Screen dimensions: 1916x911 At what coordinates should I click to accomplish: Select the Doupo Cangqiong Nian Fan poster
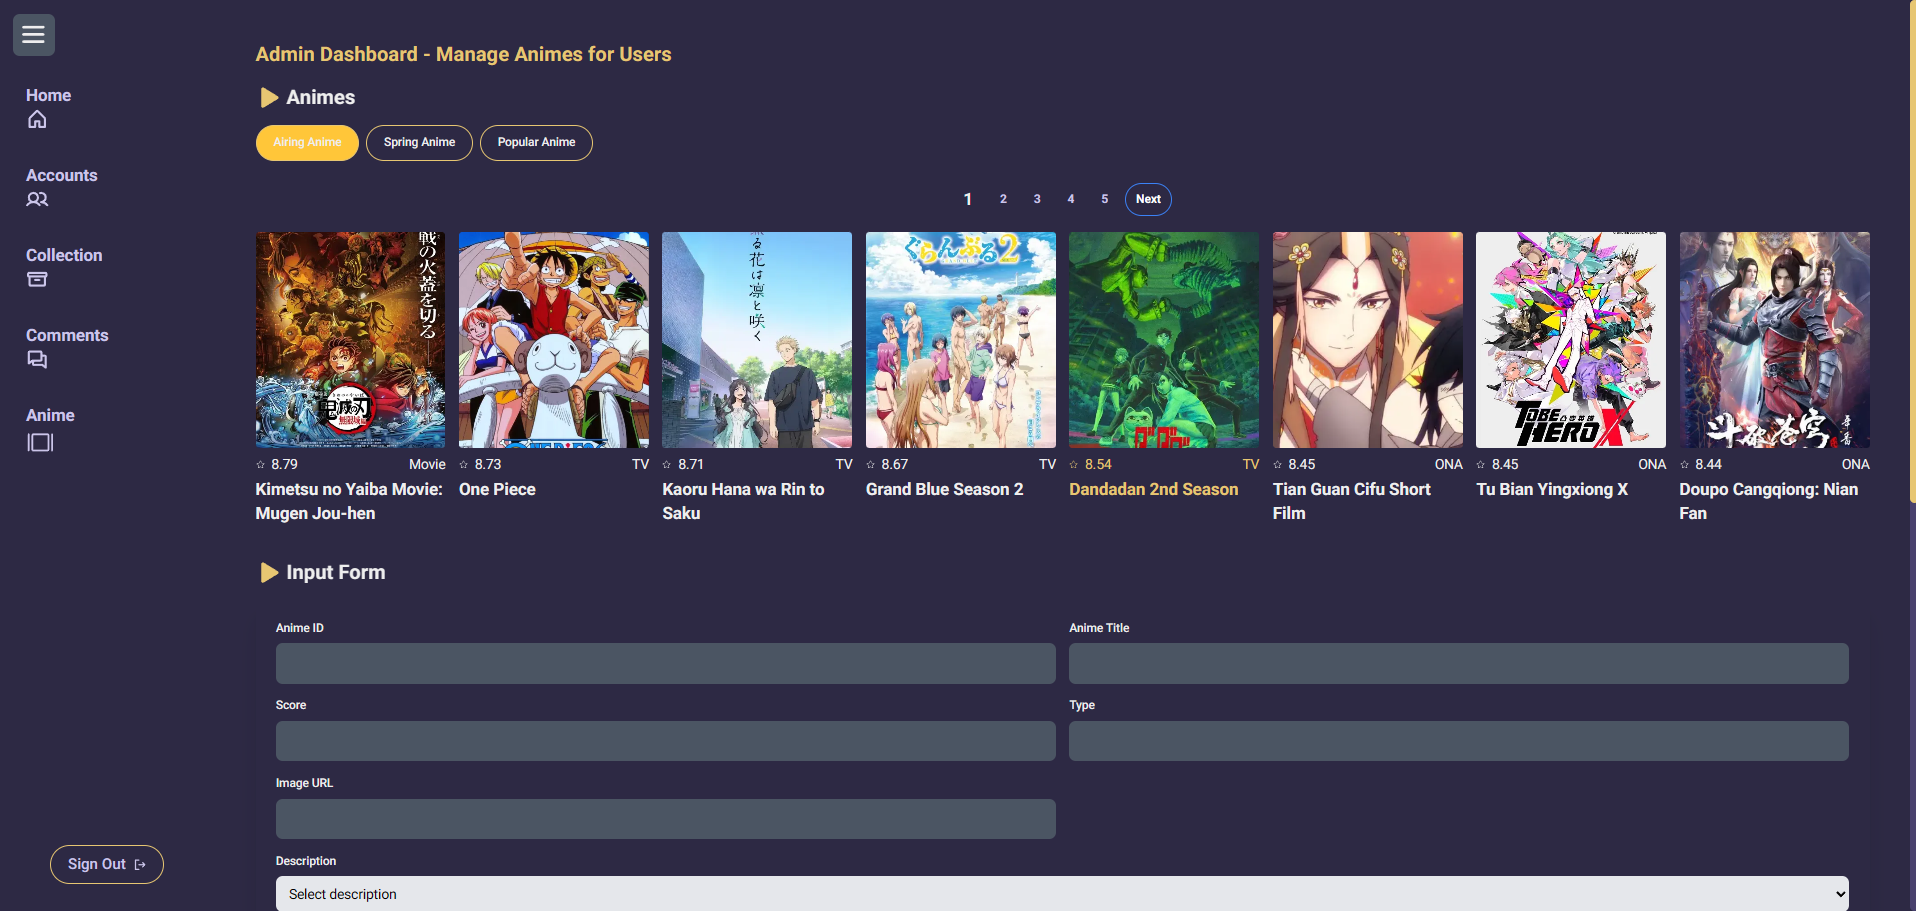[x=1775, y=340]
